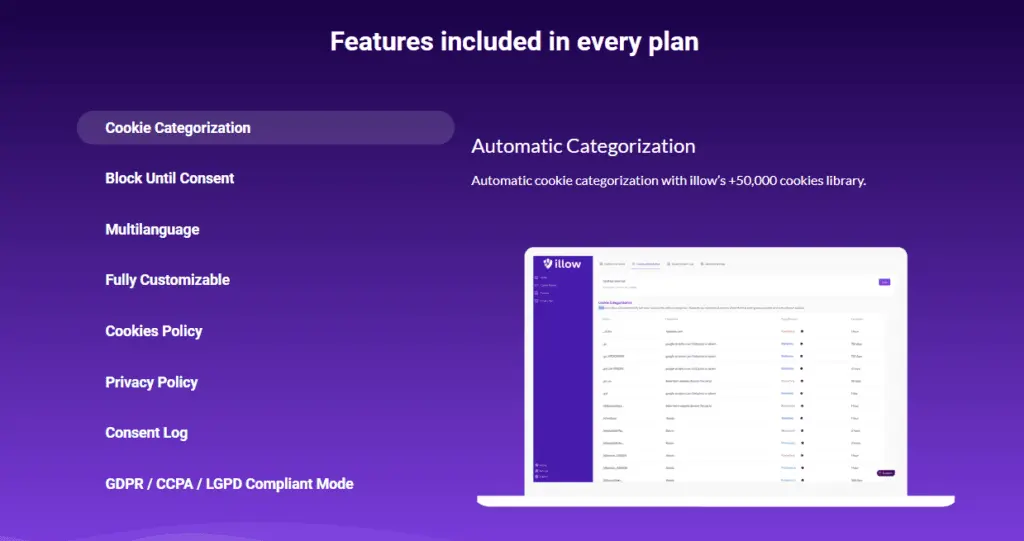Click the illow logo in the preview

tap(562, 264)
